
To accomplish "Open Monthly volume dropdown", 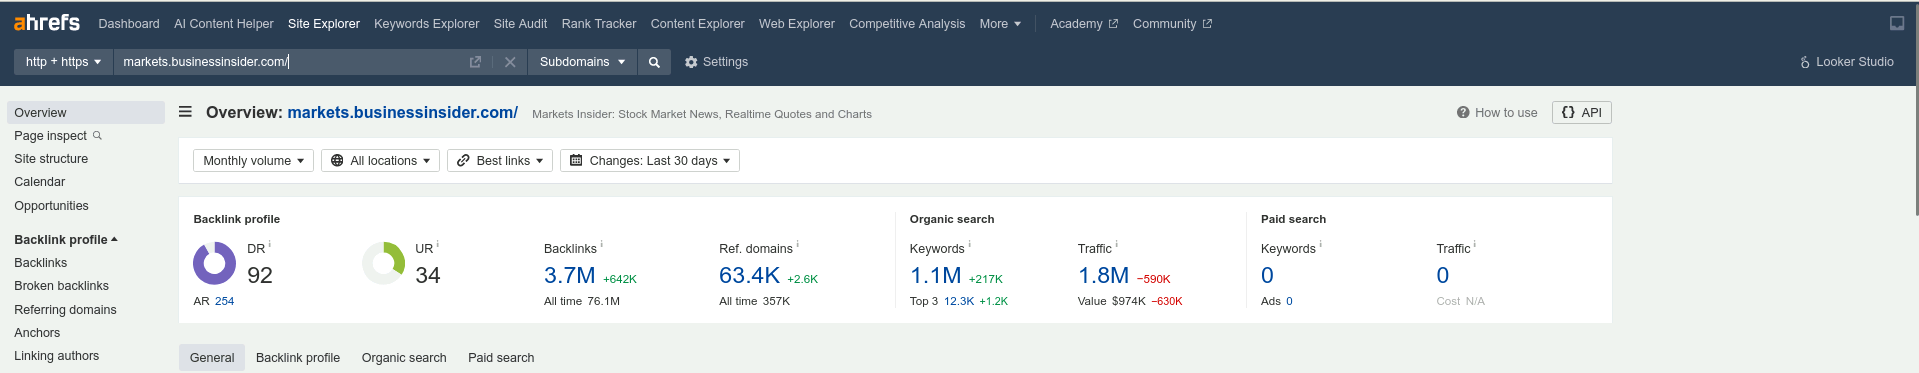I will tap(253, 160).
